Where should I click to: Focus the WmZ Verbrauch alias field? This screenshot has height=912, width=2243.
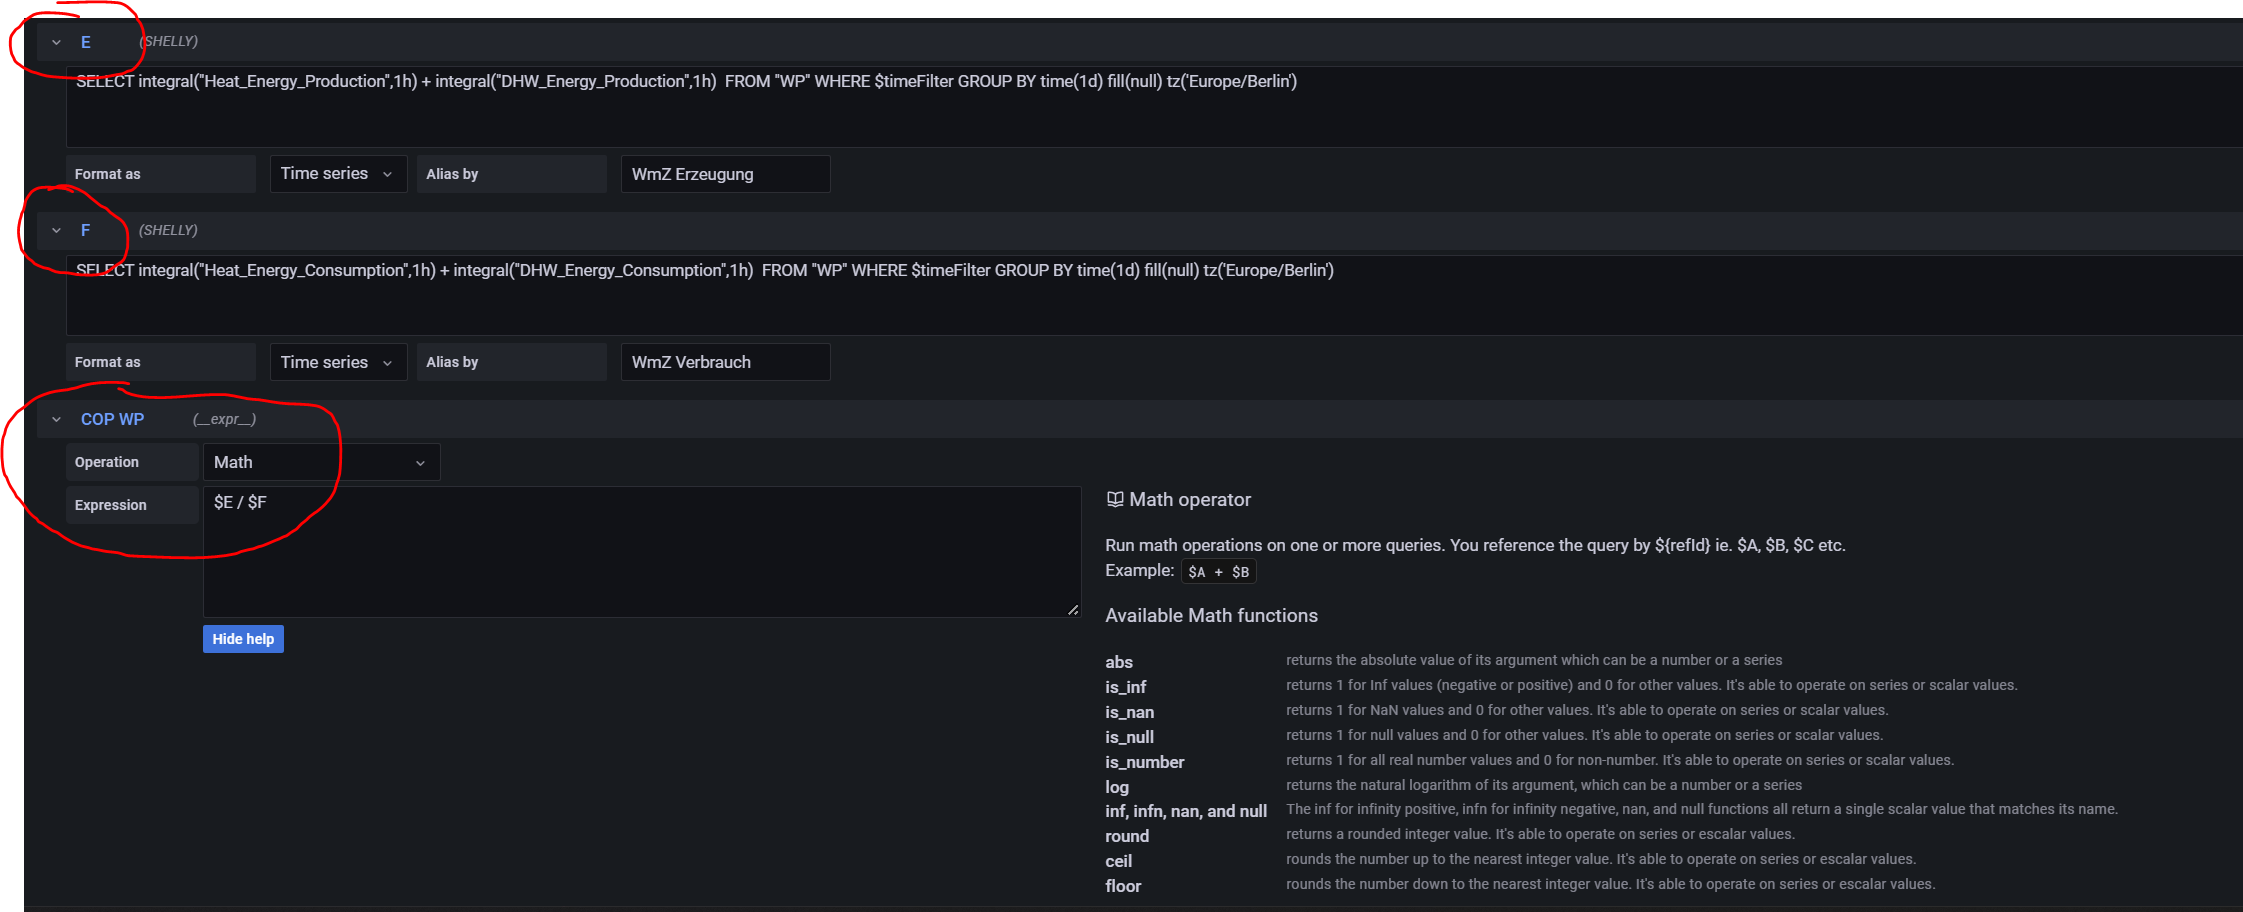pyautogui.click(x=724, y=362)
